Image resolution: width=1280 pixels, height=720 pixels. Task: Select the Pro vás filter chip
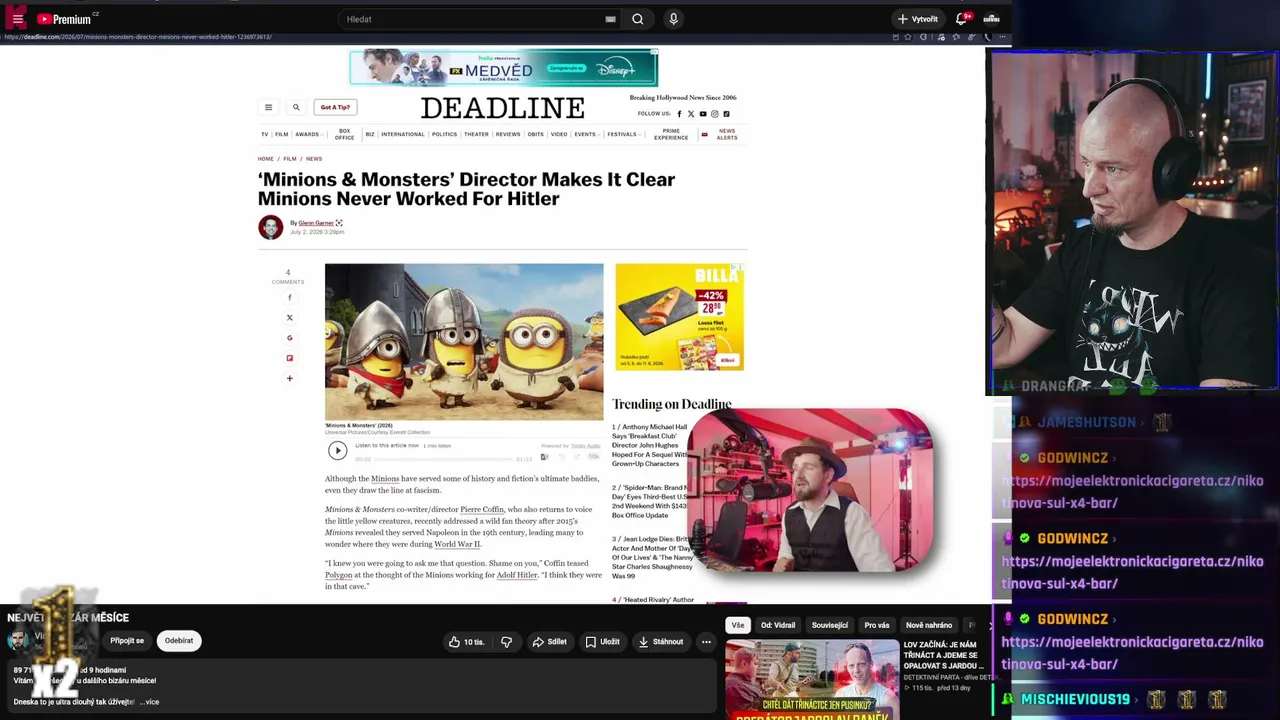pos(877,625)
